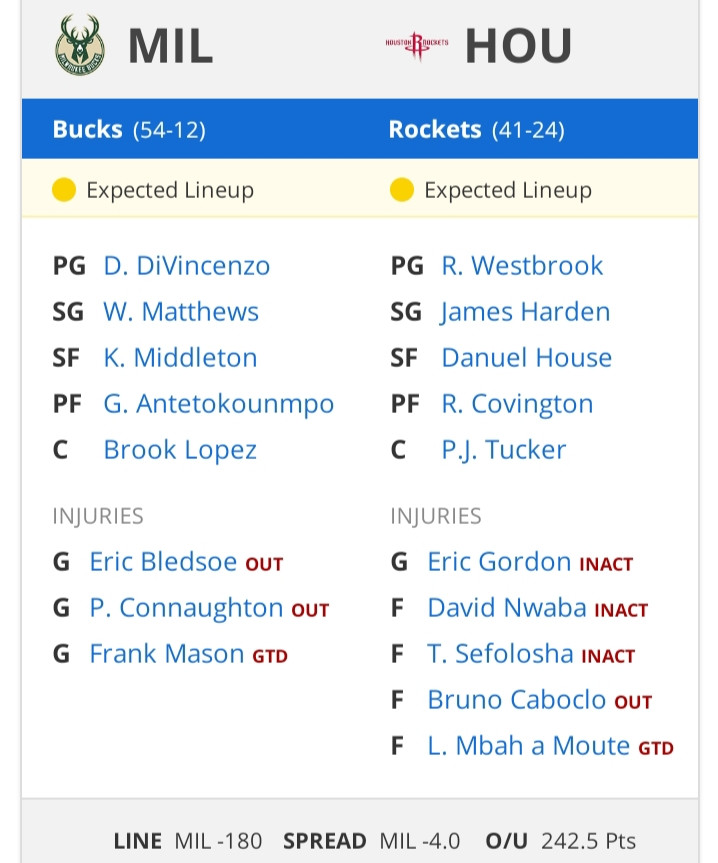View James Harden's profile
The height and width of the screenshot is (863, 718).
tap(525, 312)
